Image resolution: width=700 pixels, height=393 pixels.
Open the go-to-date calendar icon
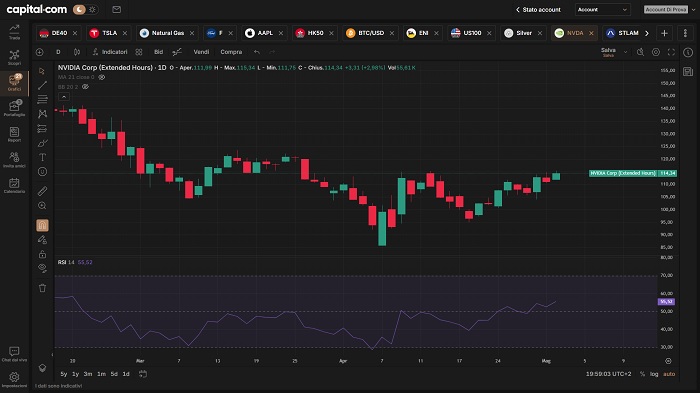(143, 374)
